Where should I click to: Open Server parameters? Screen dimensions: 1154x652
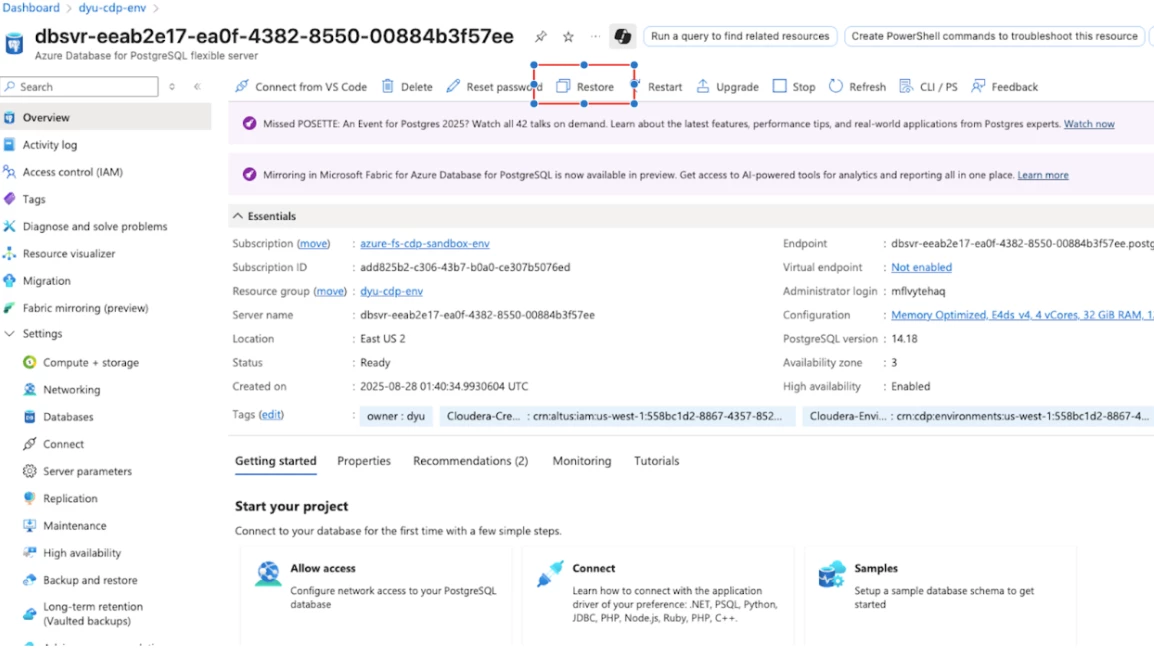click(x=87, y=472)
